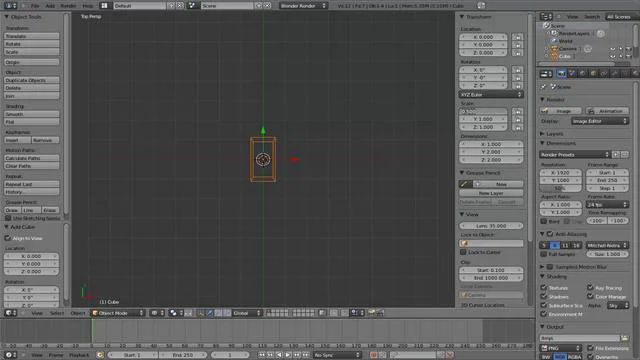
Task: Click the resolution percentage slider at 50%
Action: (560, 188)
